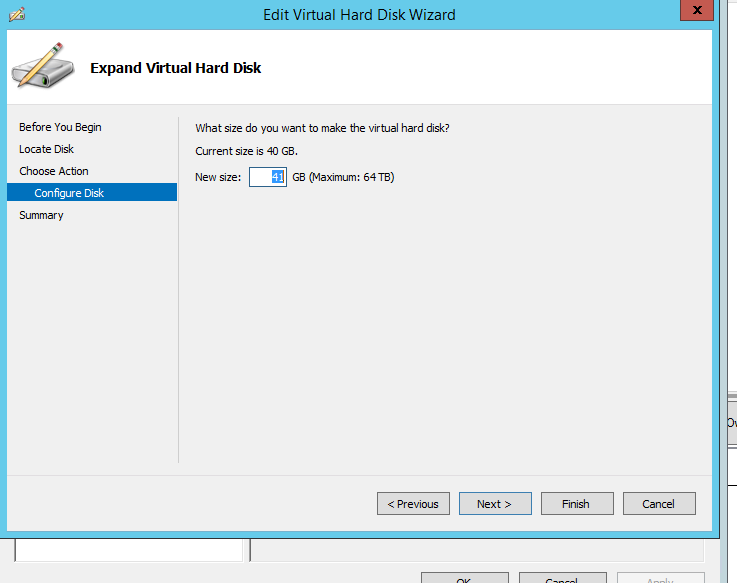Click the wizard window title text
The width and height of the screenshot is (737, 583).
[359, 15]
